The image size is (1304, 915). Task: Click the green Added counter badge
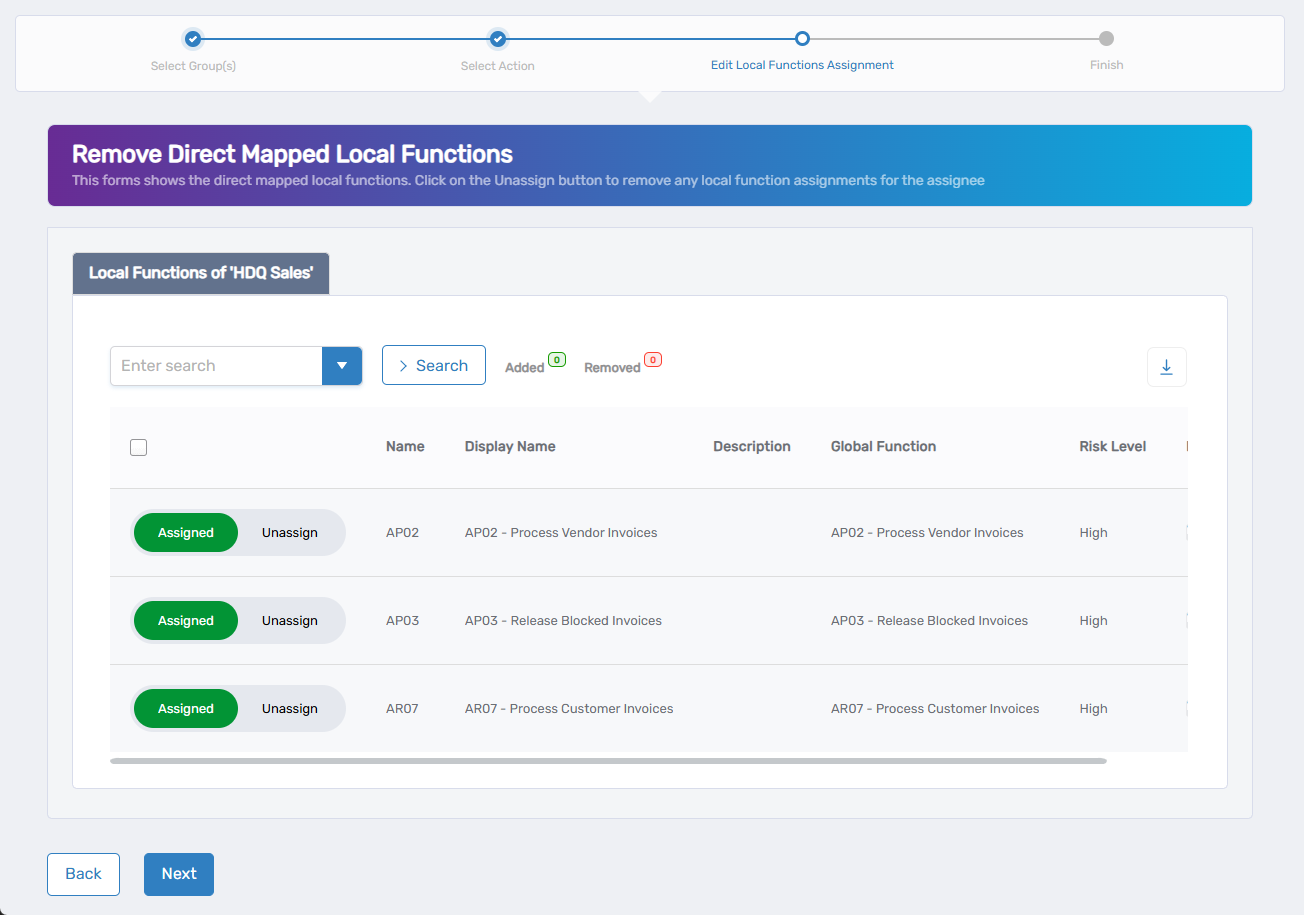click(557, 359)
